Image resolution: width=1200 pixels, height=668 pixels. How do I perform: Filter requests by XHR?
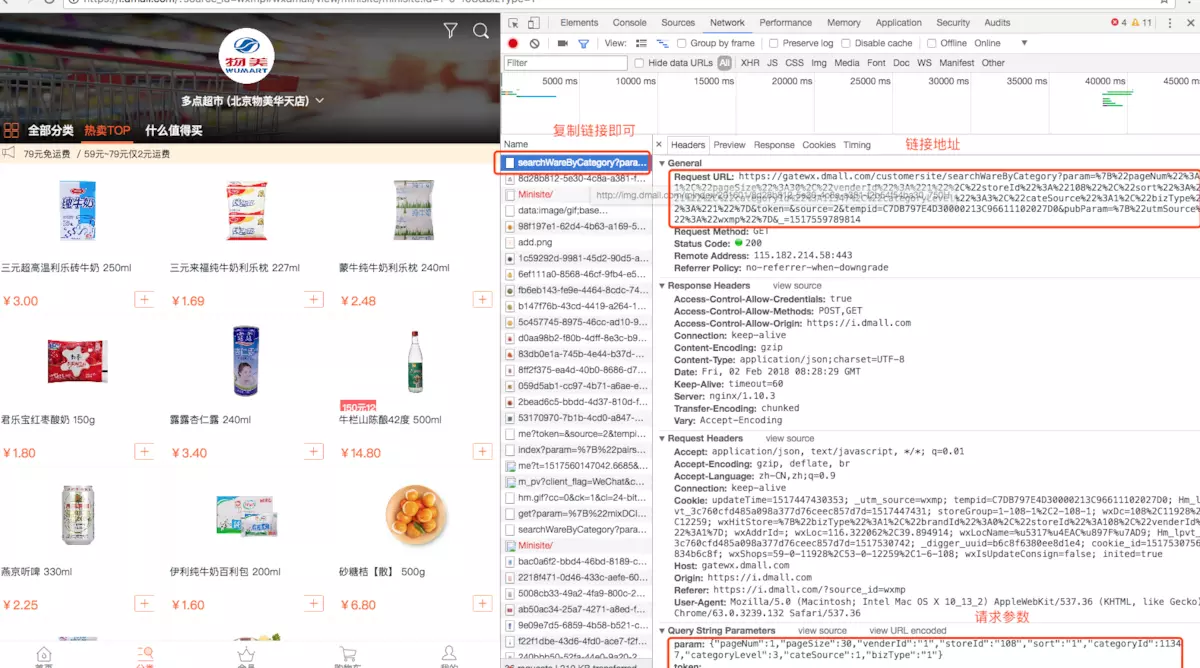pyautogui.click(x=750, y=62)
